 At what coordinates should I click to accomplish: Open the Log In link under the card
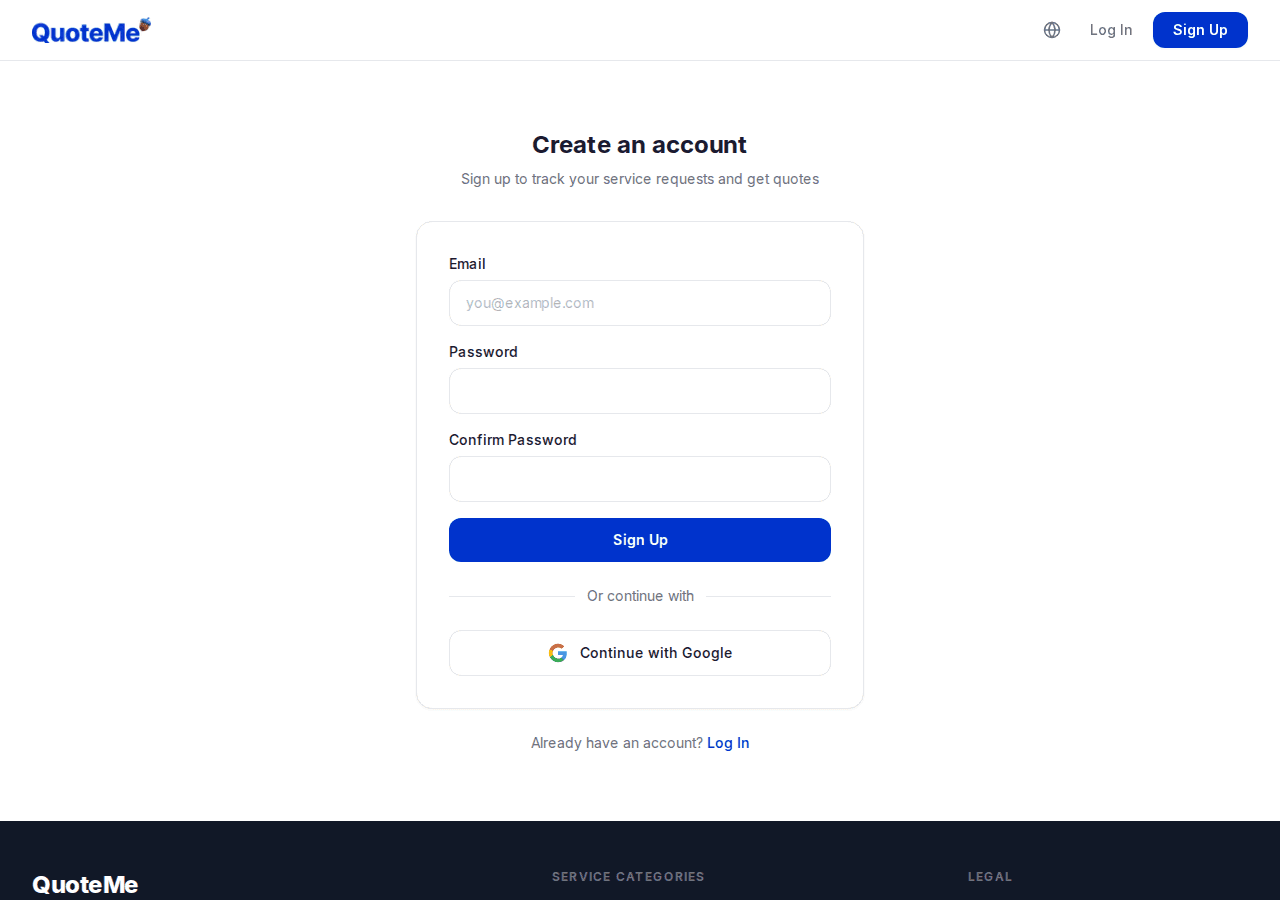(727, 743)
